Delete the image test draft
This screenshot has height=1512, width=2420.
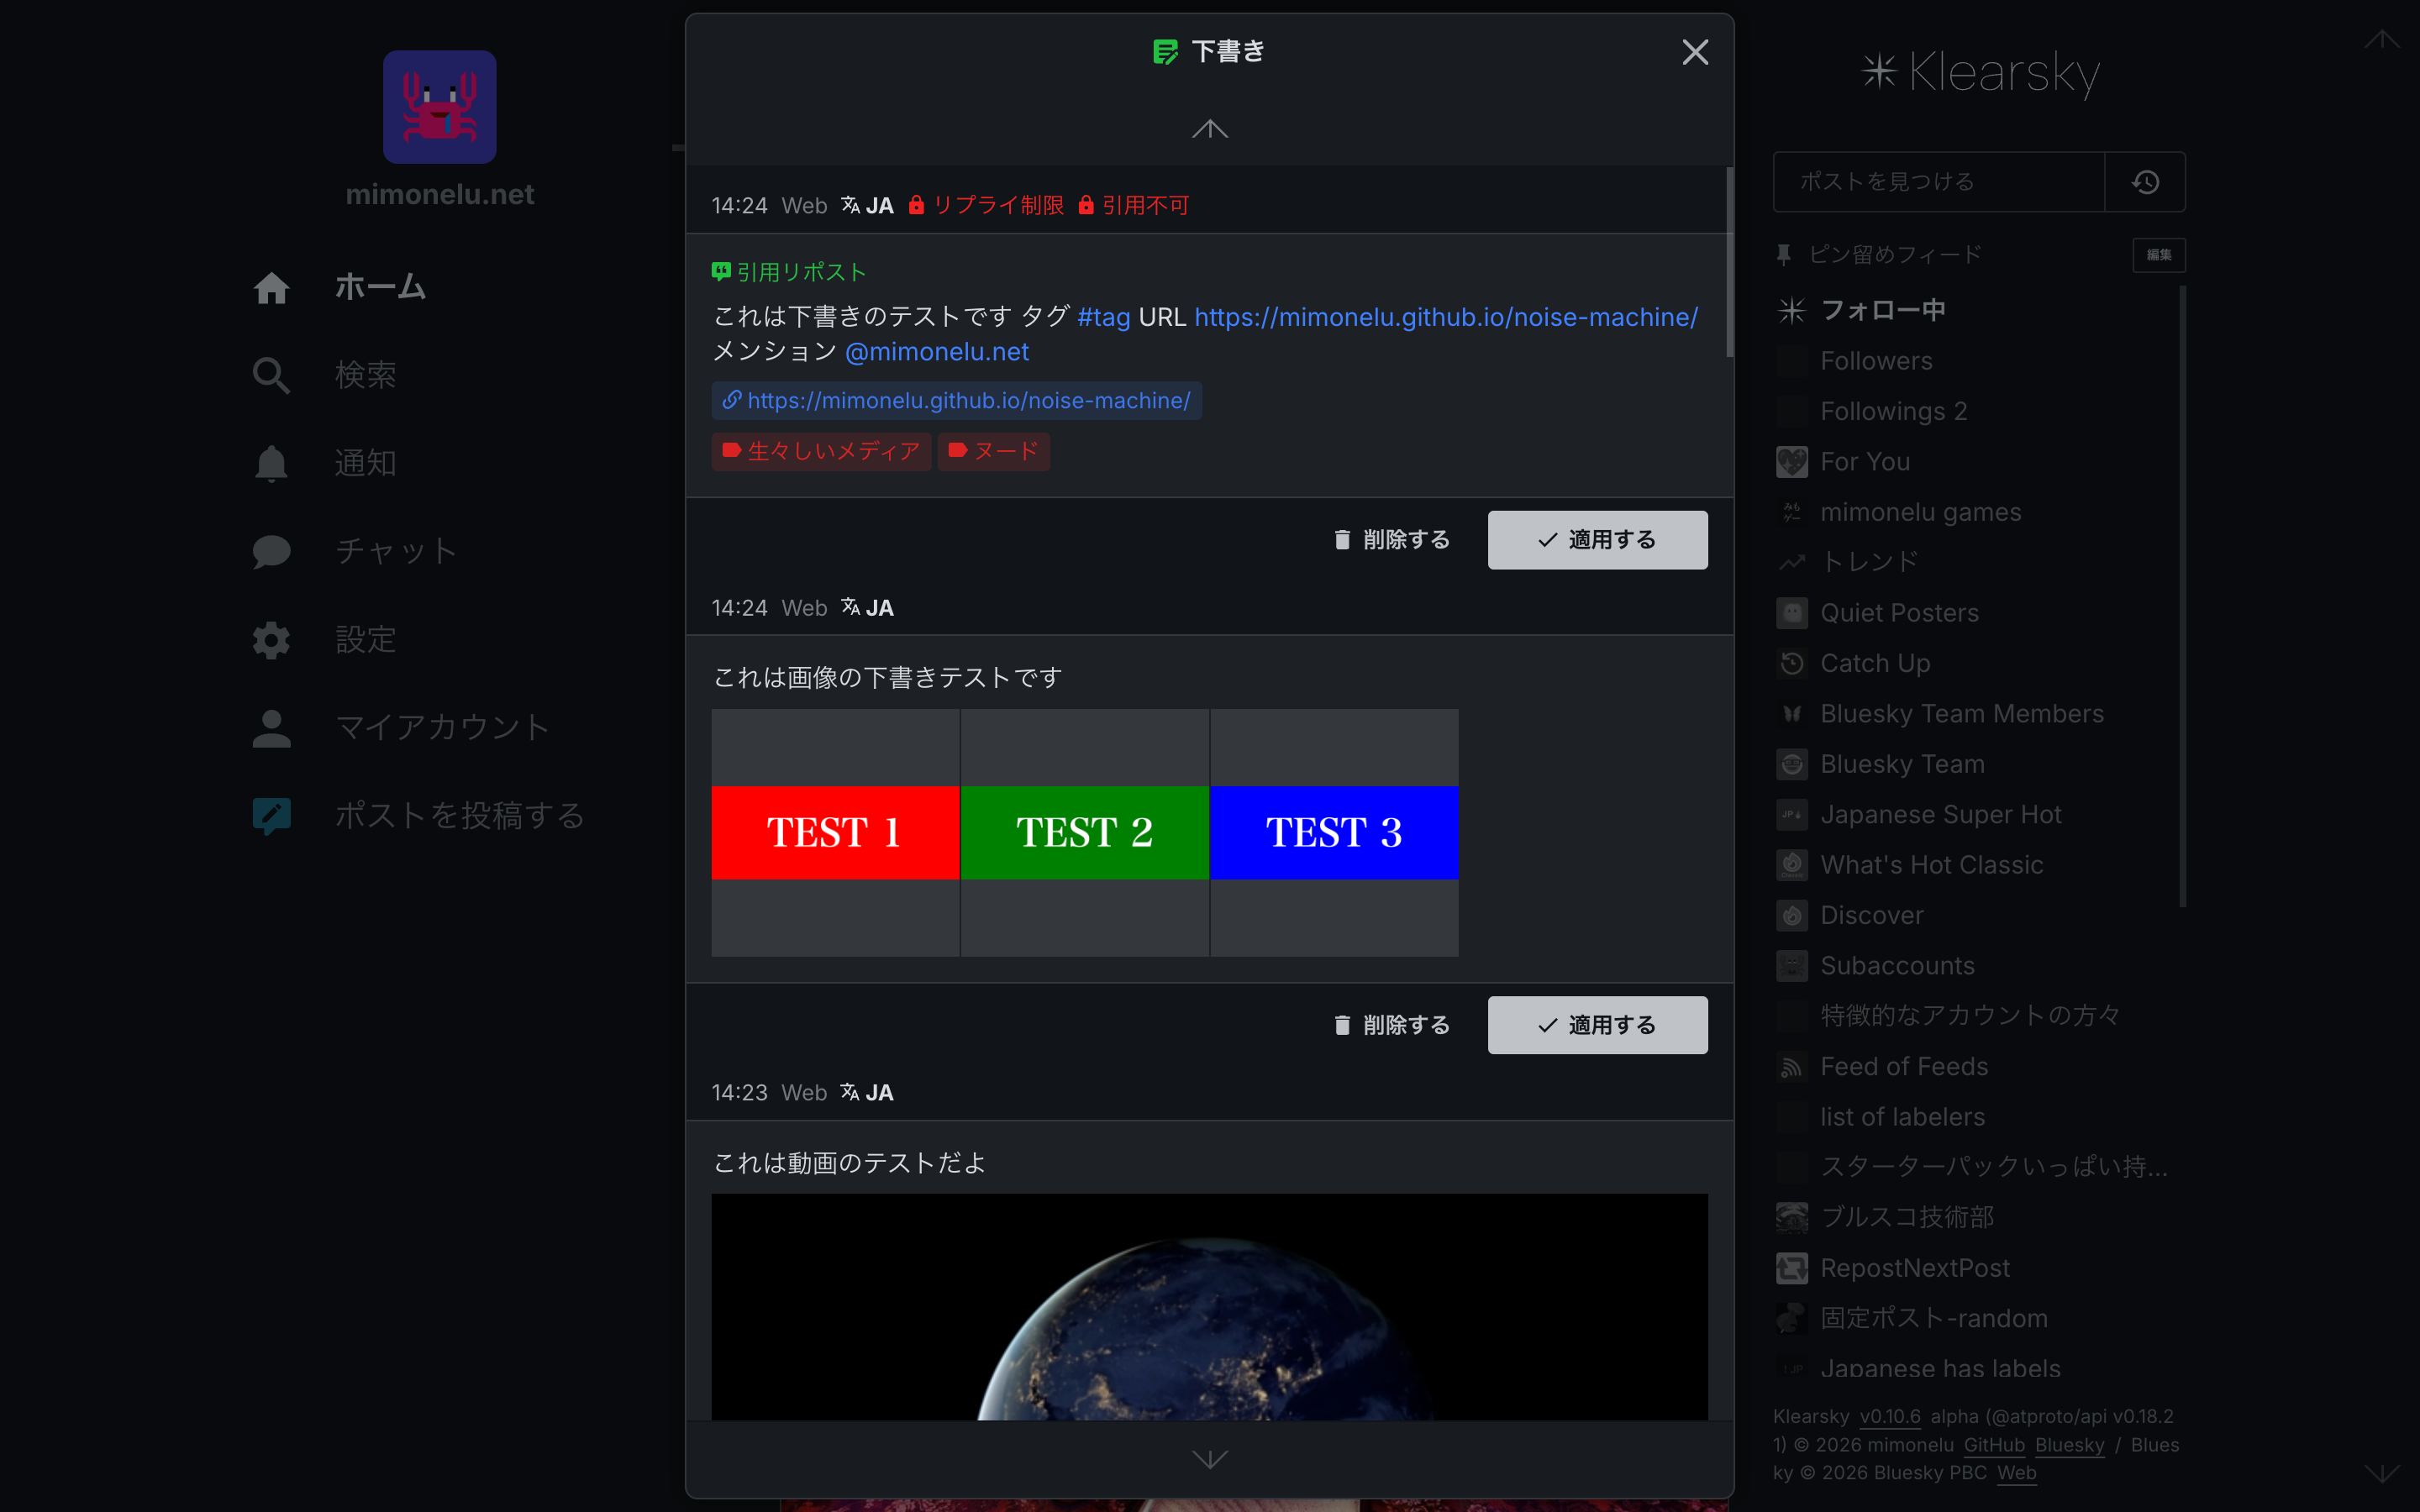click(1392, 1025)
